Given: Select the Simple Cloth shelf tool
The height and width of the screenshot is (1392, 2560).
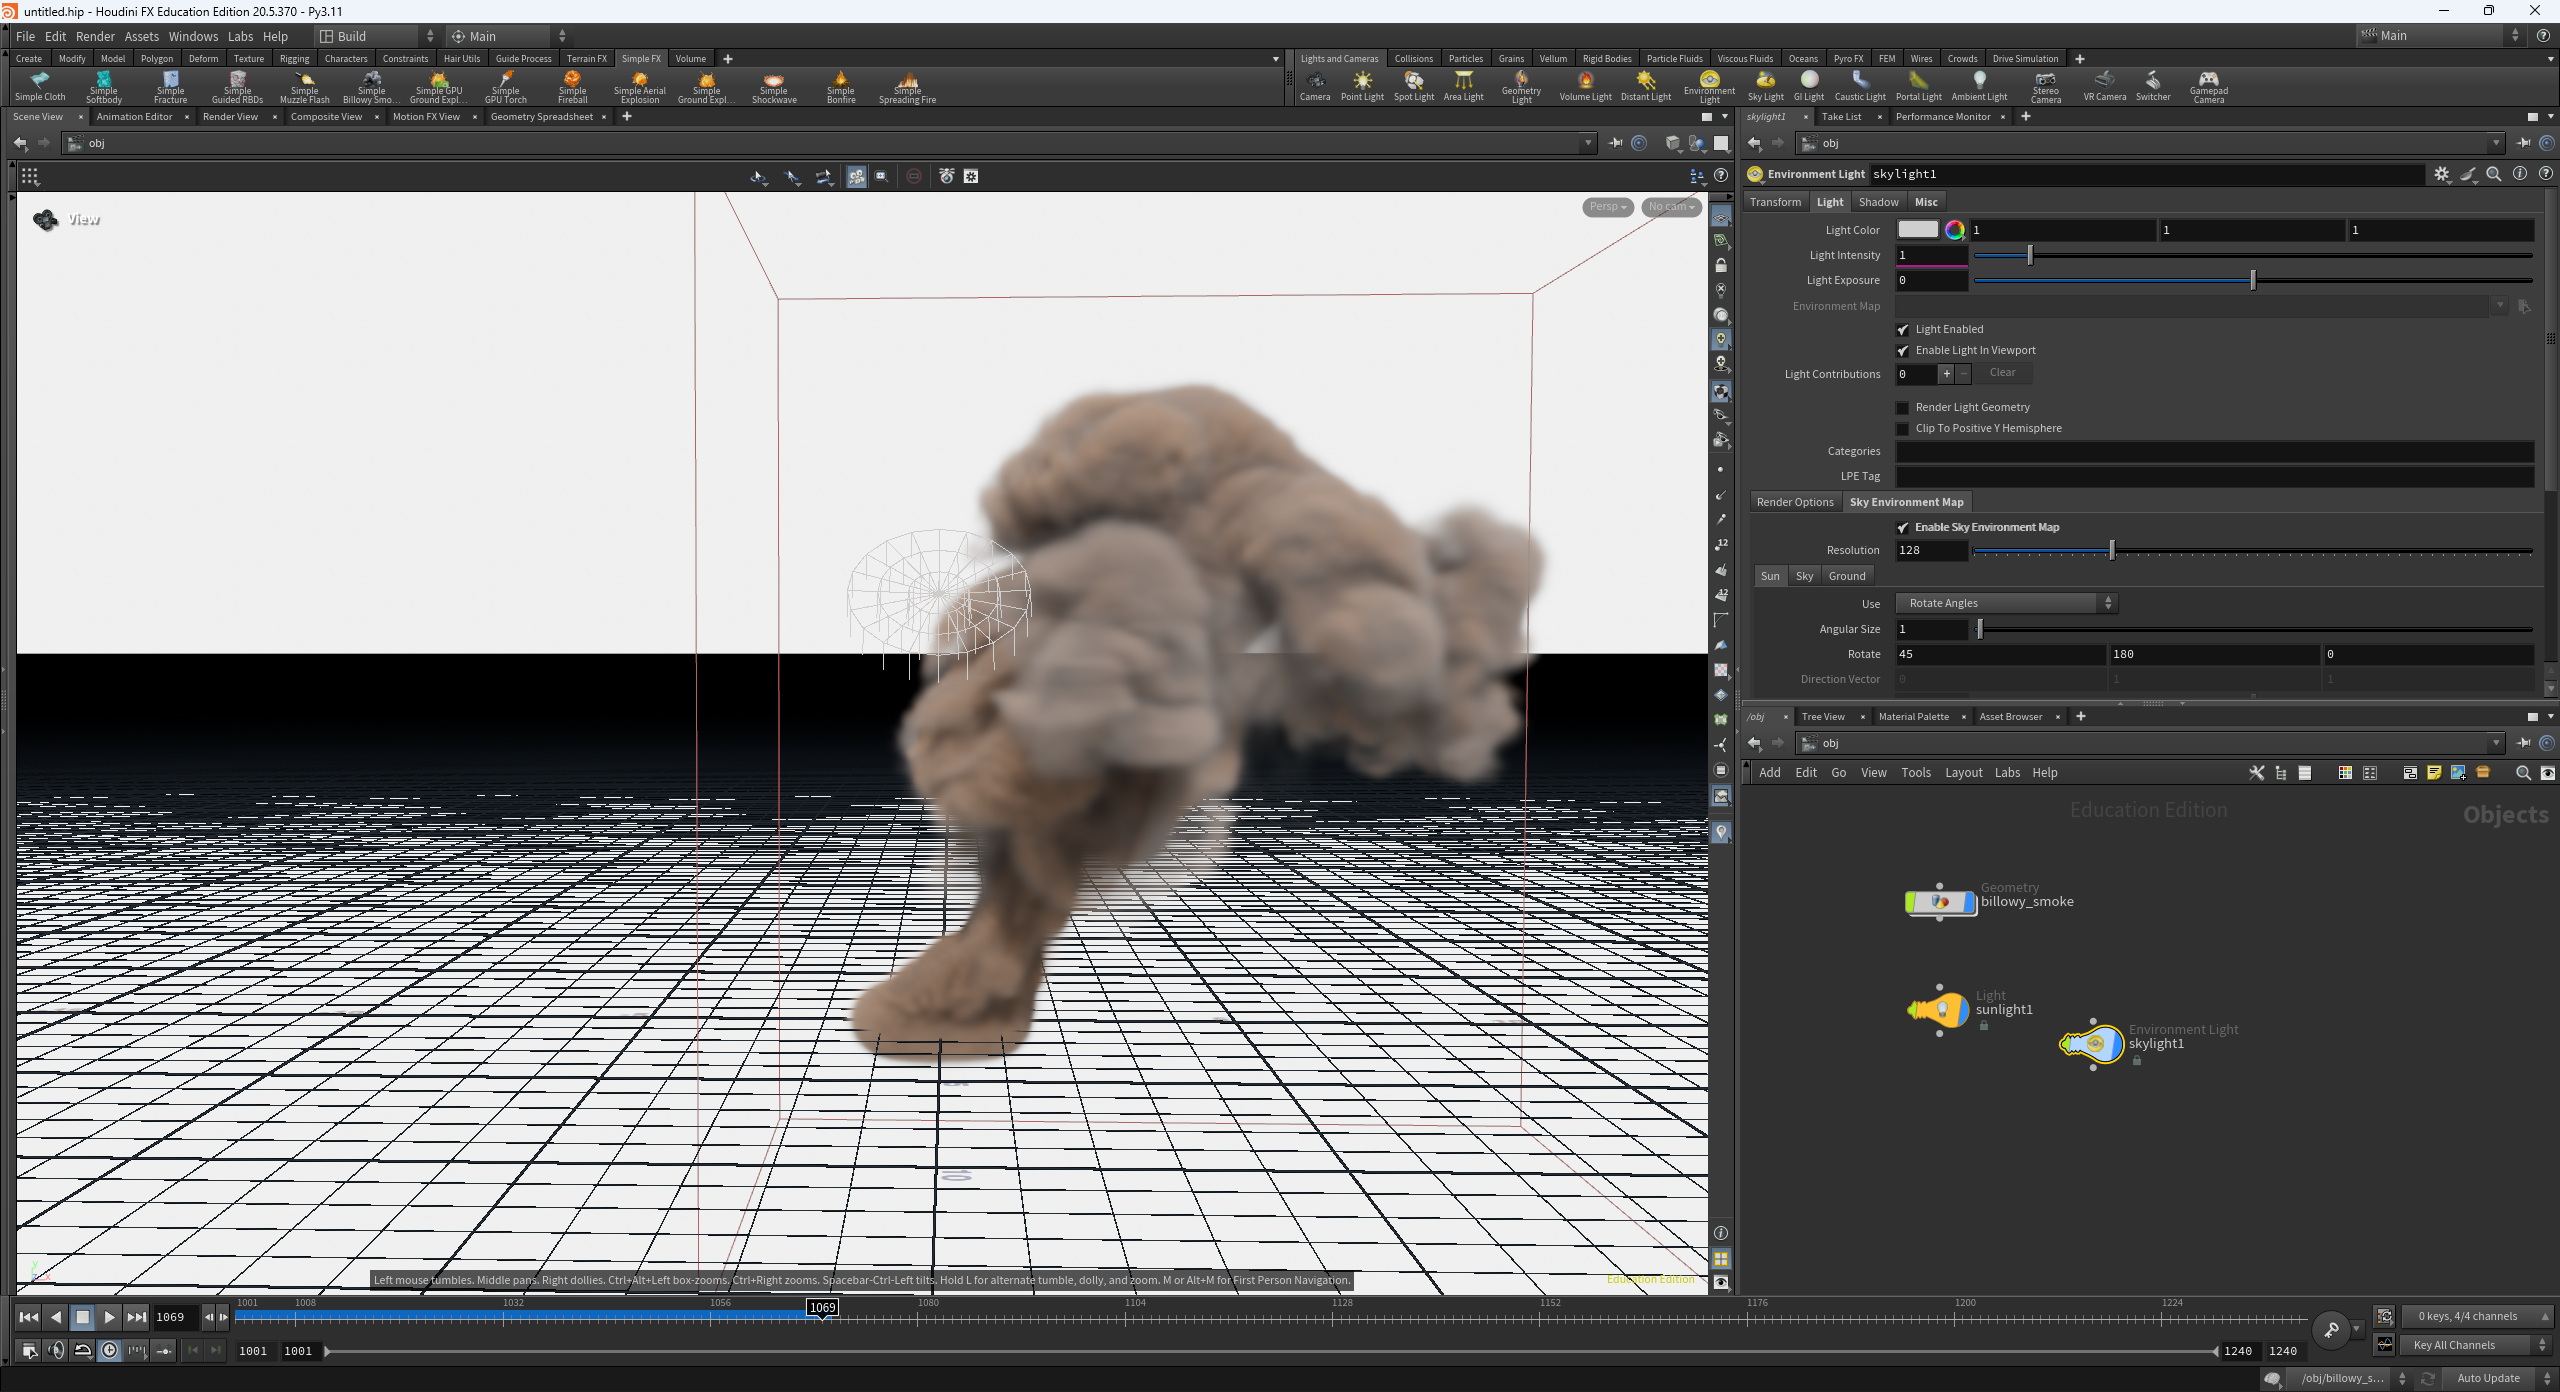Looking at the screenshot, I should tap(40, 87).
